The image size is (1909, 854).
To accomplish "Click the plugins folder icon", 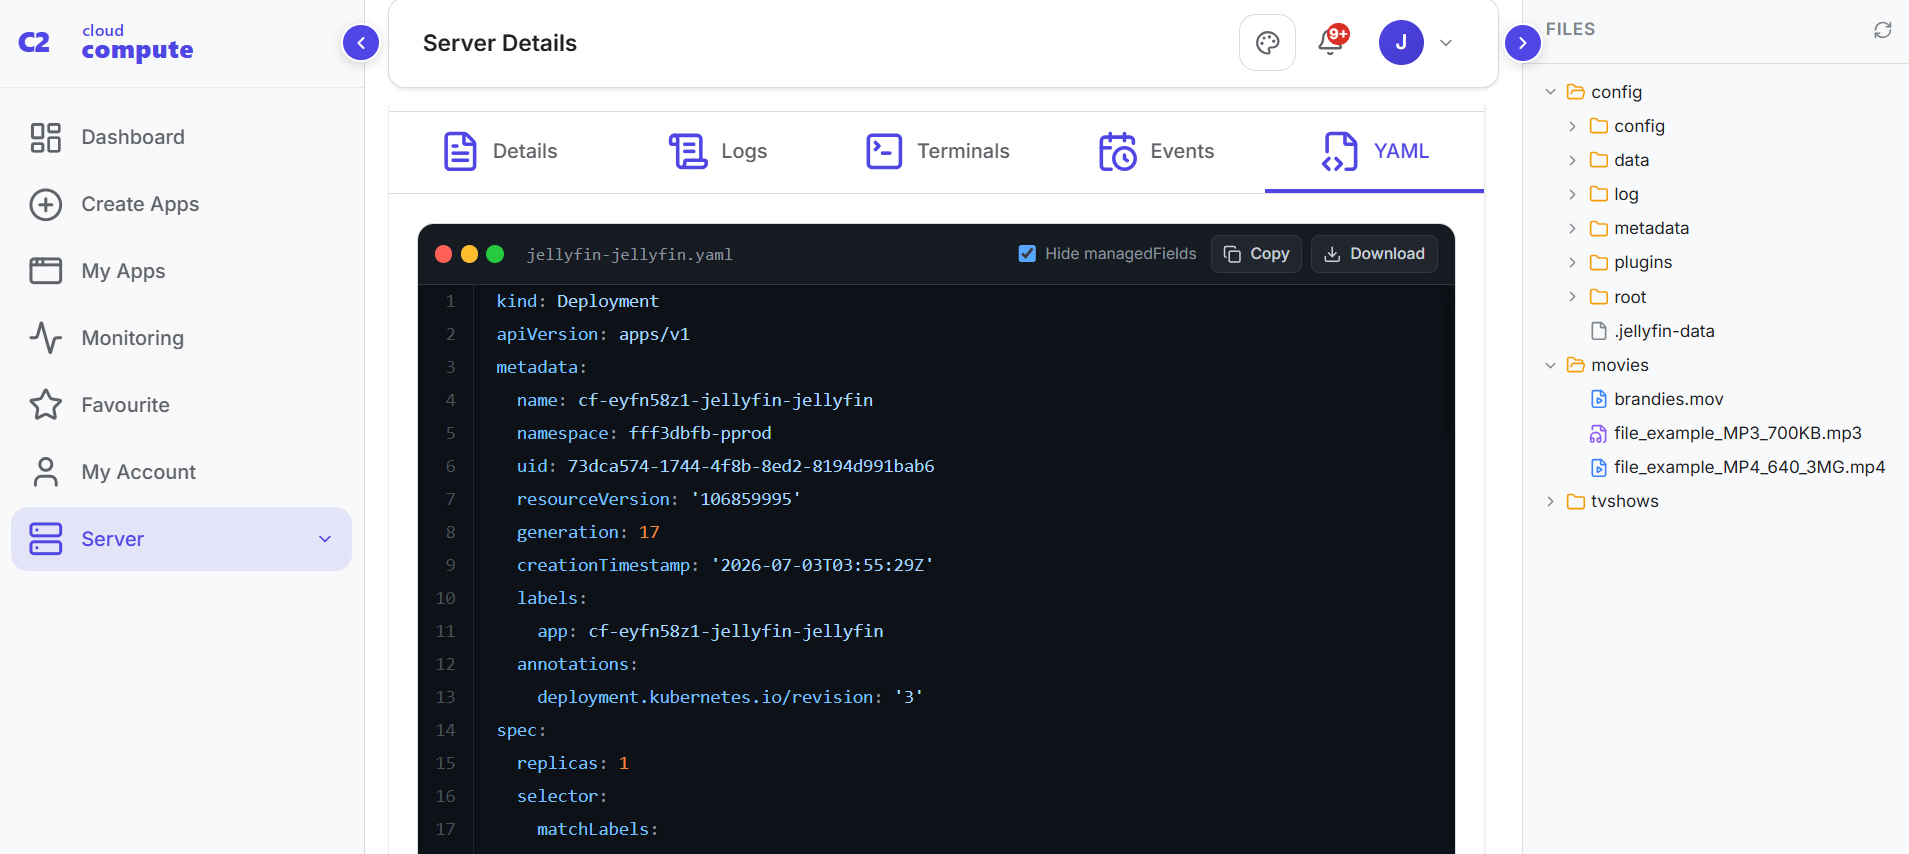I will (x=1599, y=262).
